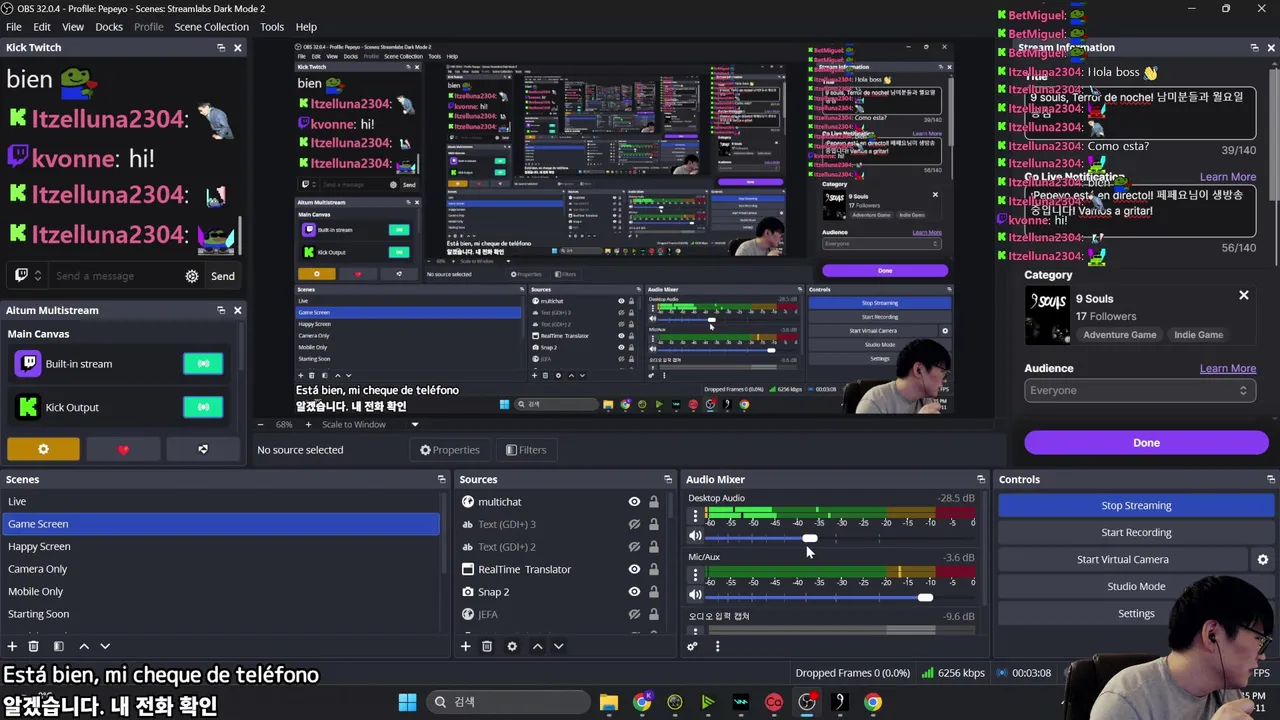Adjust Desktop Audio volume slider
This screenshot has width=1280, height=720.
810,539
